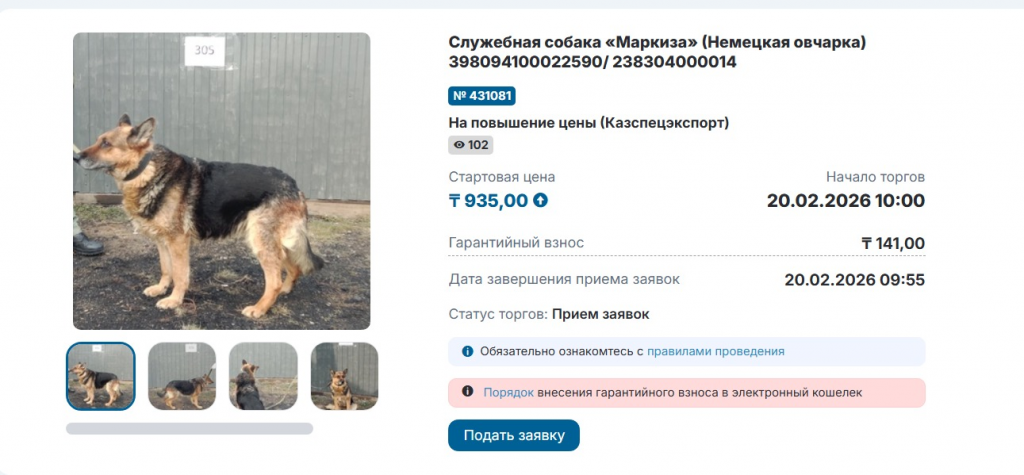
Task: Click the guarantee deposit amount ₸ 141,00
Action: point(892,243)
